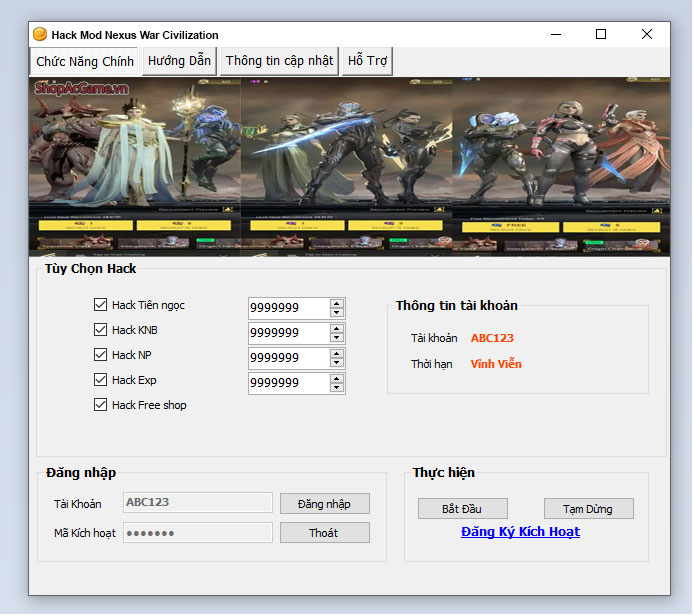Click the Đăng nhập button

[324, 504]
